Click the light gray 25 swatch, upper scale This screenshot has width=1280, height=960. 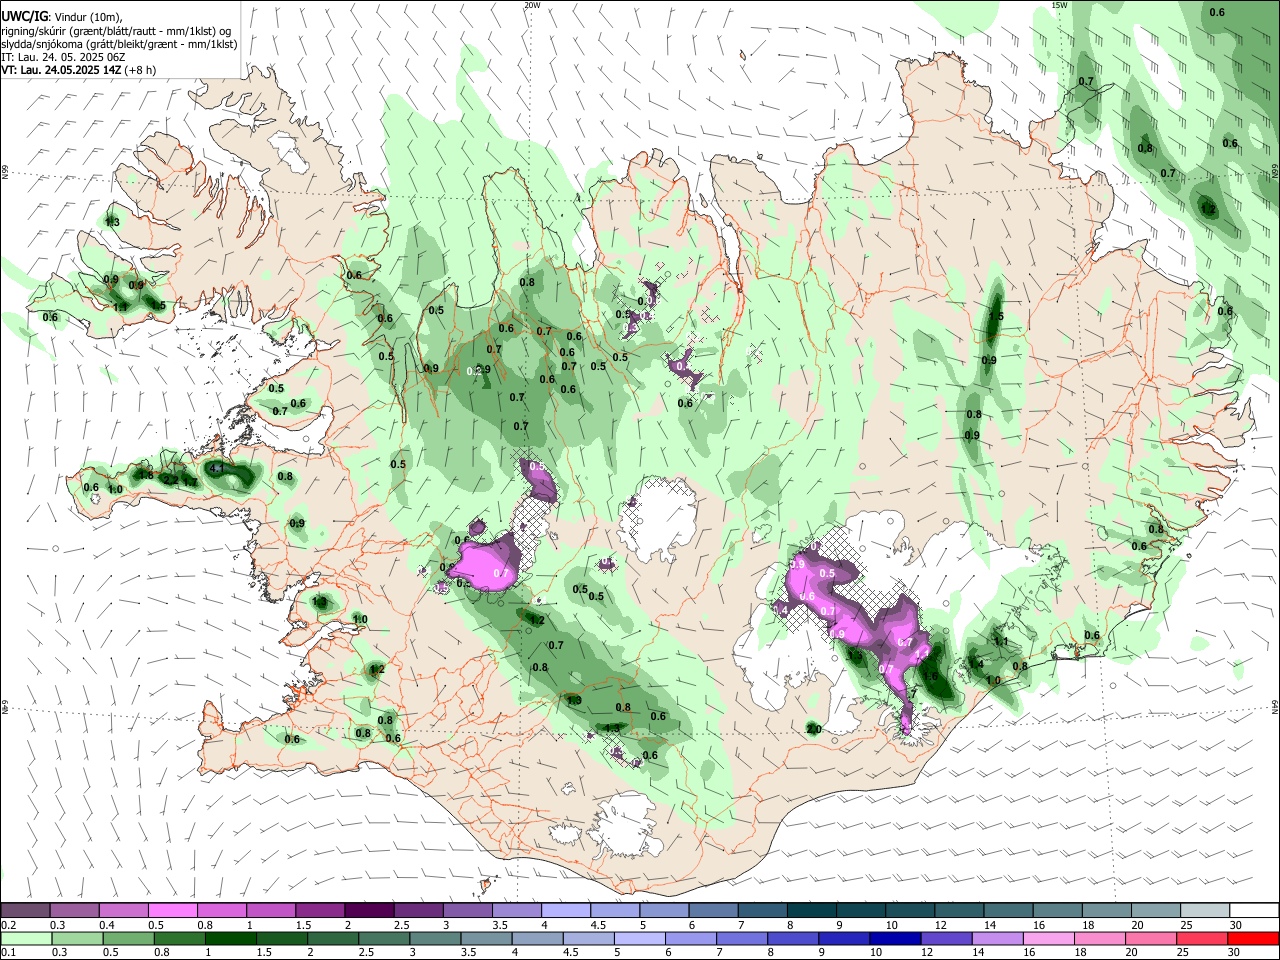tap(1203, 910)
